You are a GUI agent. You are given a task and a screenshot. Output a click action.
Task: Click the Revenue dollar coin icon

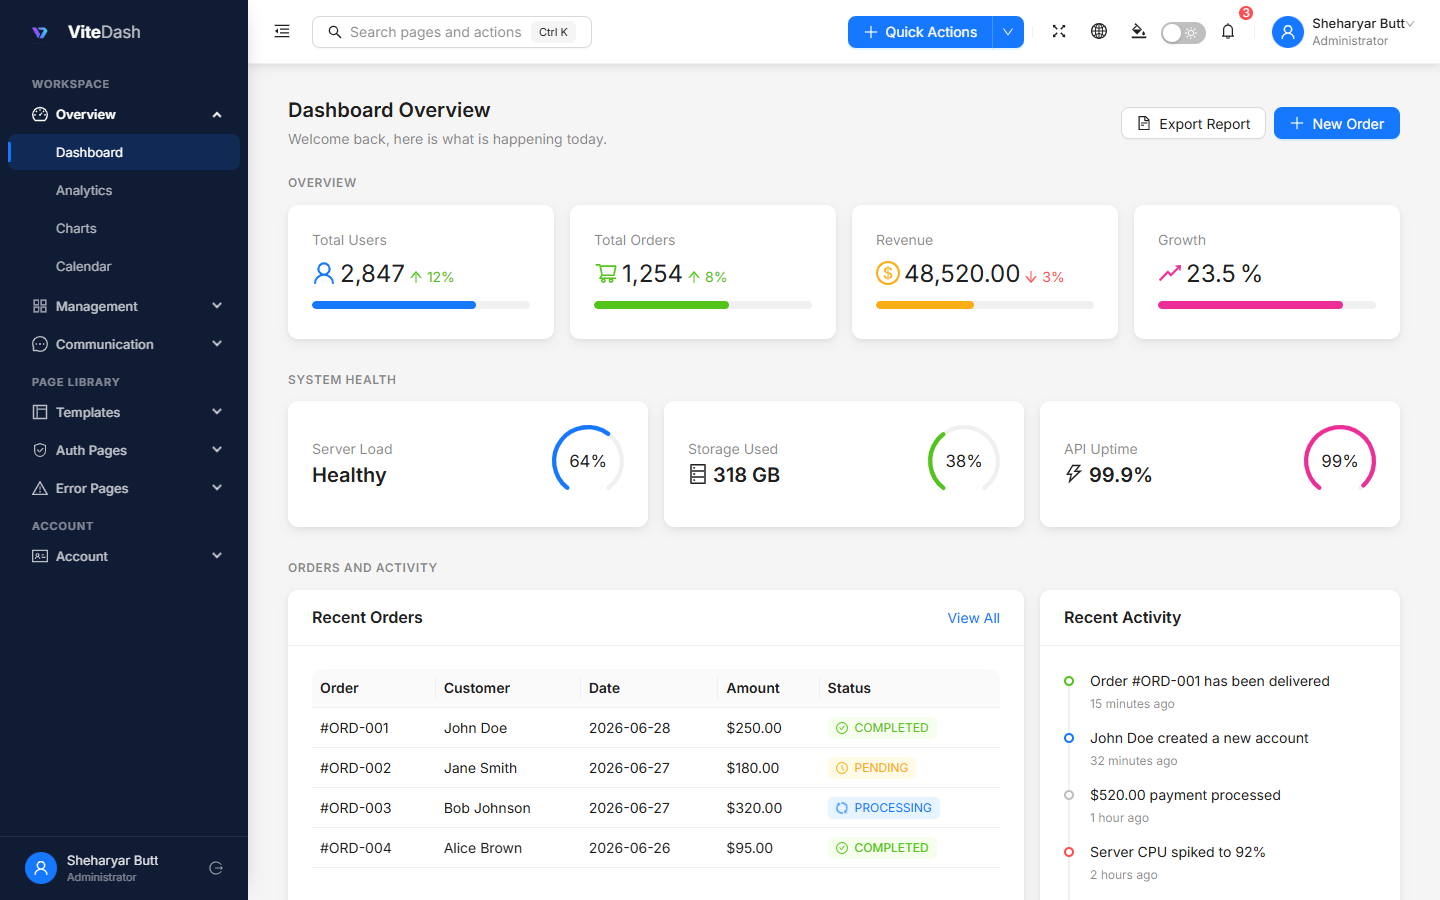click(x=887, y=273)
